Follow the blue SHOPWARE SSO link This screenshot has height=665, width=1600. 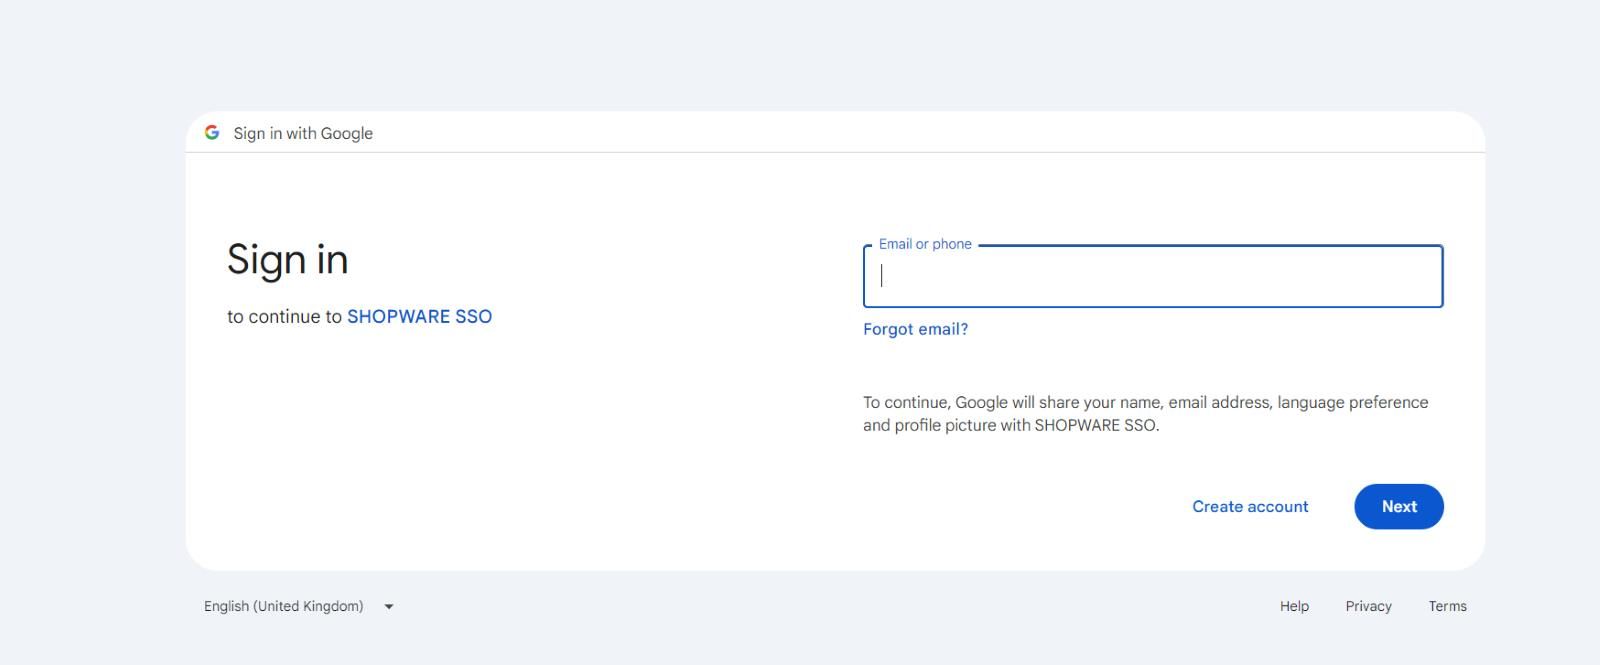[419, 316]
